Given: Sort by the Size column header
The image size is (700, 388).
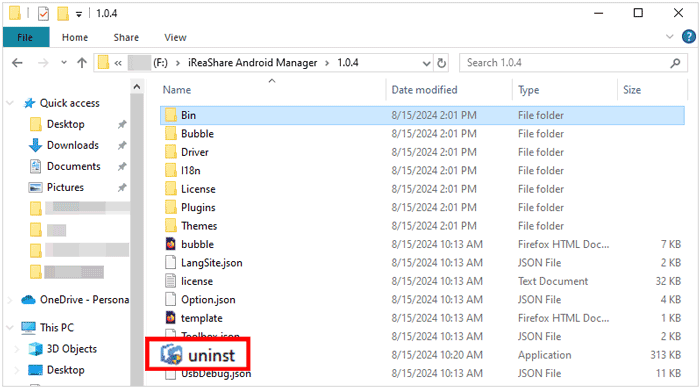Looking at the screenshot, I should [632, 90].
